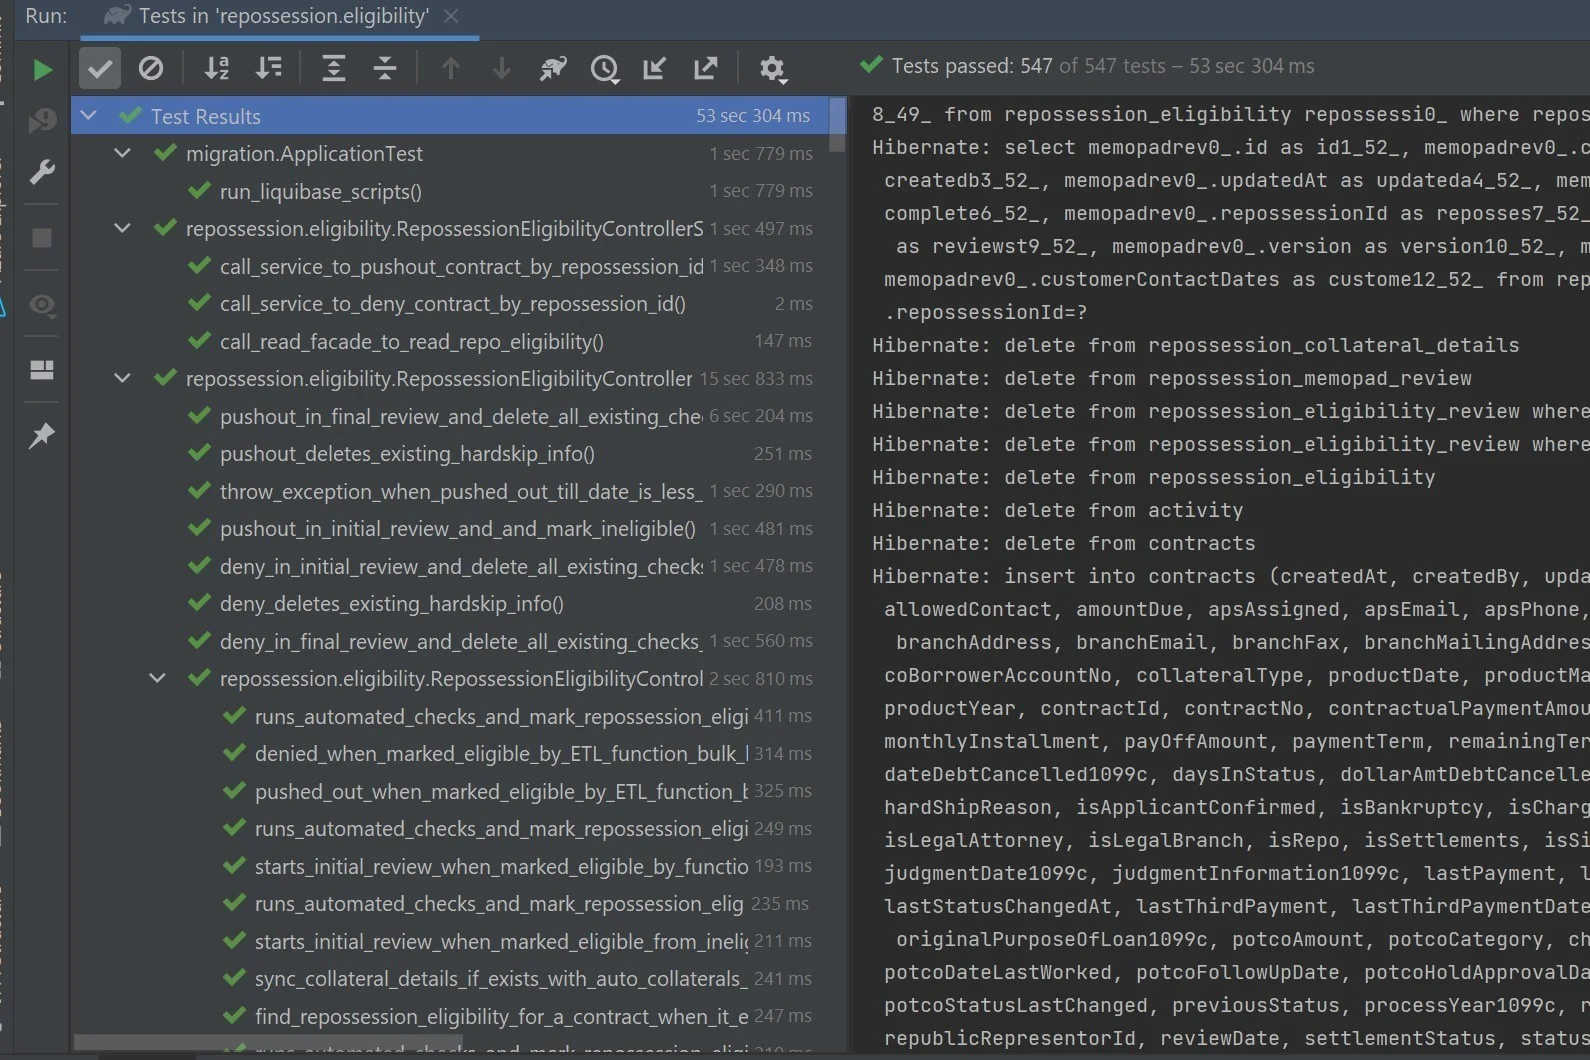Screen dimensions: 1590x1060
Task: Click Export Test Results icon
Action: [706, 68]
